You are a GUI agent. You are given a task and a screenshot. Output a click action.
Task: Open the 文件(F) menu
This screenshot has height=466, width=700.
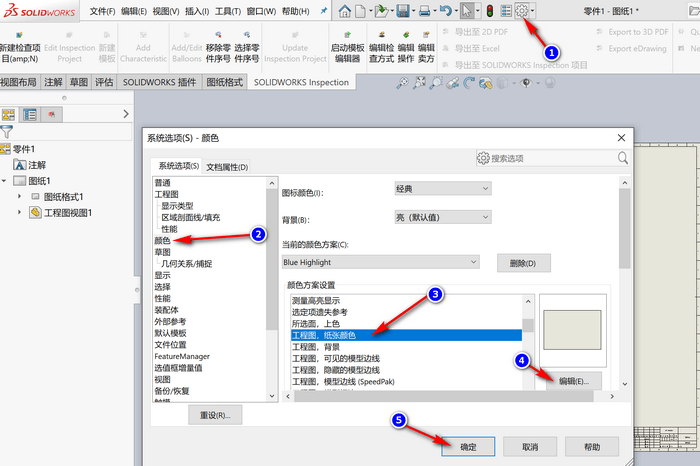pyautogui.click(x=102, y=11)
